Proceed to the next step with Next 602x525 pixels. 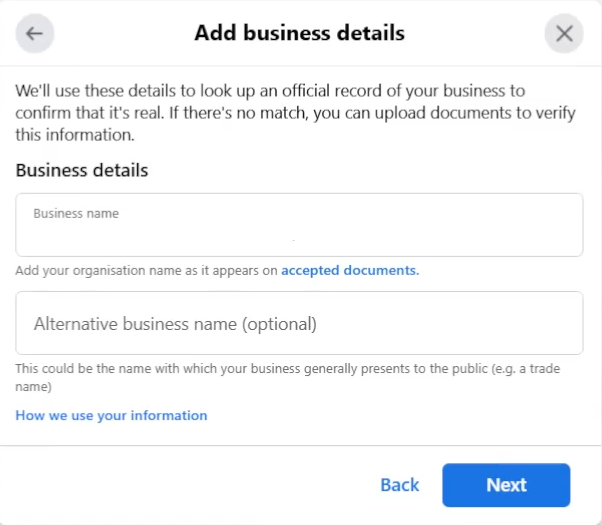click(506, 485)
